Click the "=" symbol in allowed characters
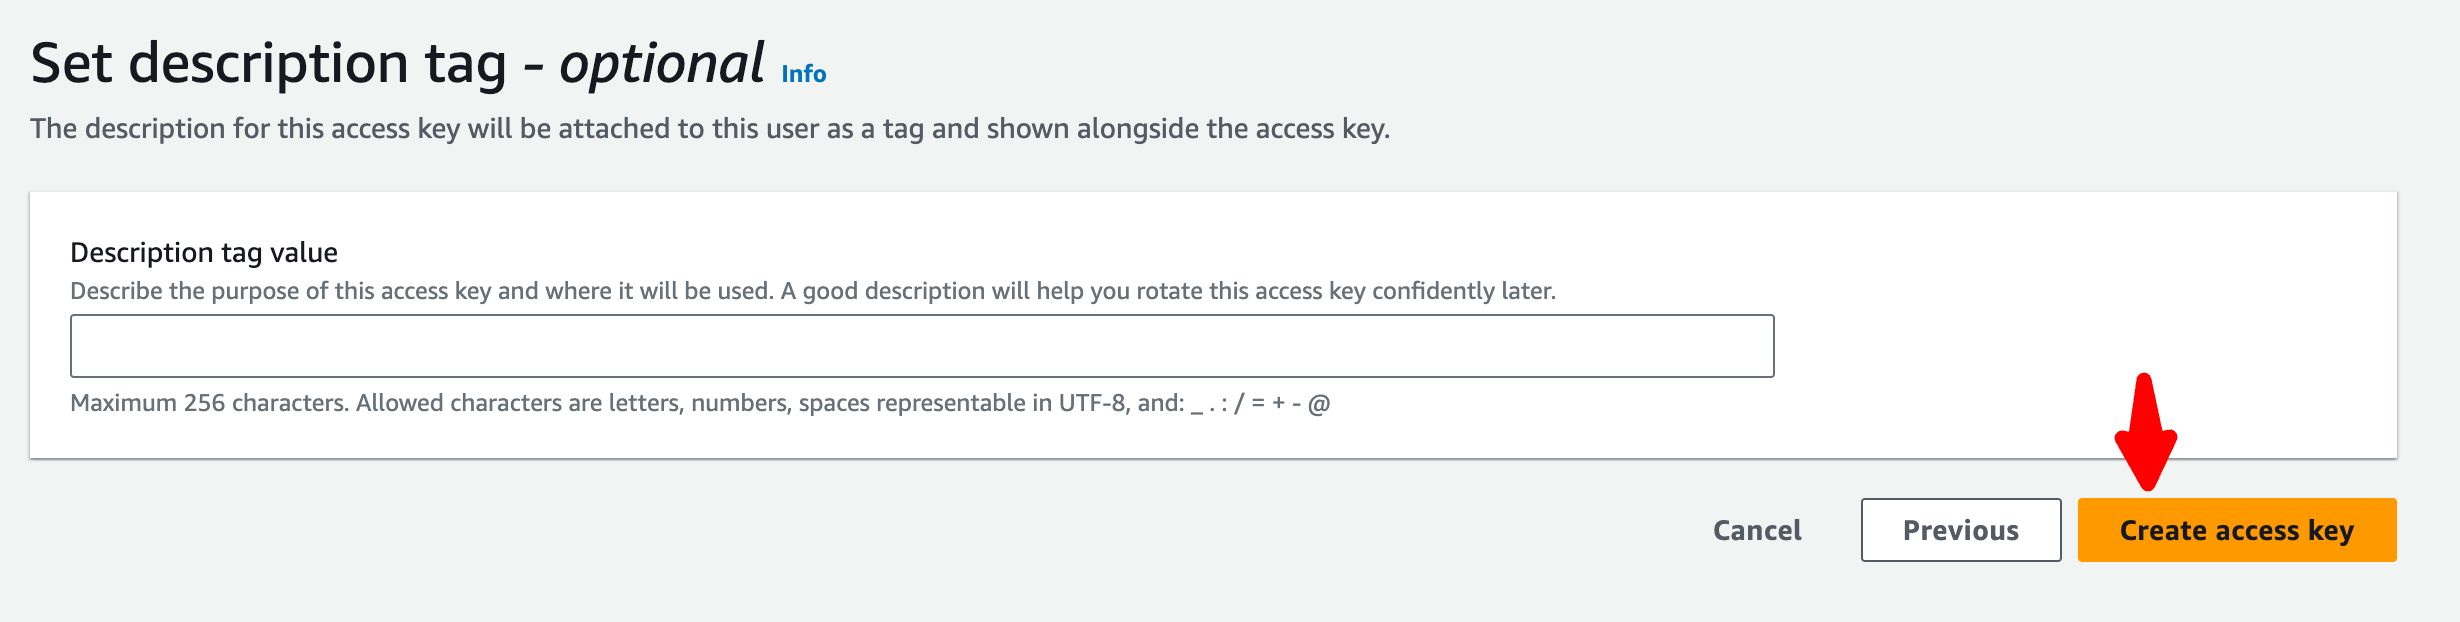Screen dimensions: 2460x622 [x=1257, y=404]
